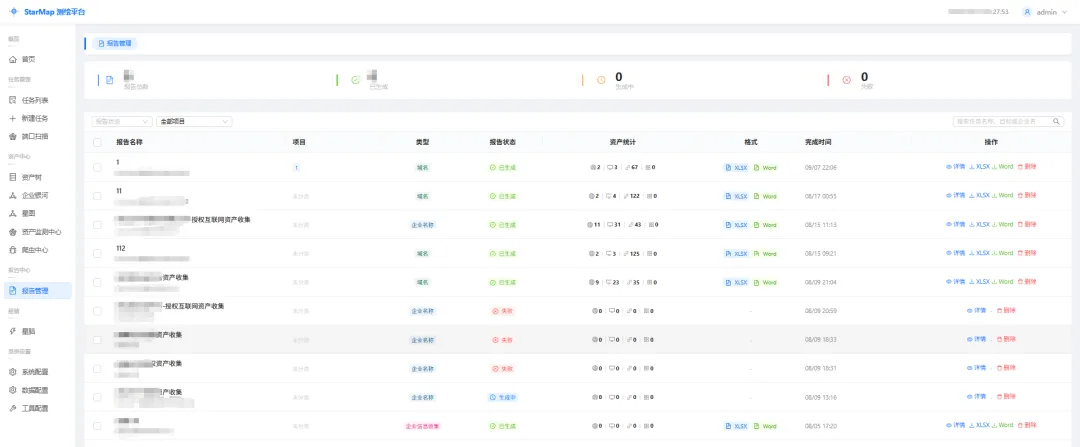Image resolution: width=1080 pixels, height=447 pixels.
Task: Click the 生成中 status badge
Action: click(x=503, y=397)
